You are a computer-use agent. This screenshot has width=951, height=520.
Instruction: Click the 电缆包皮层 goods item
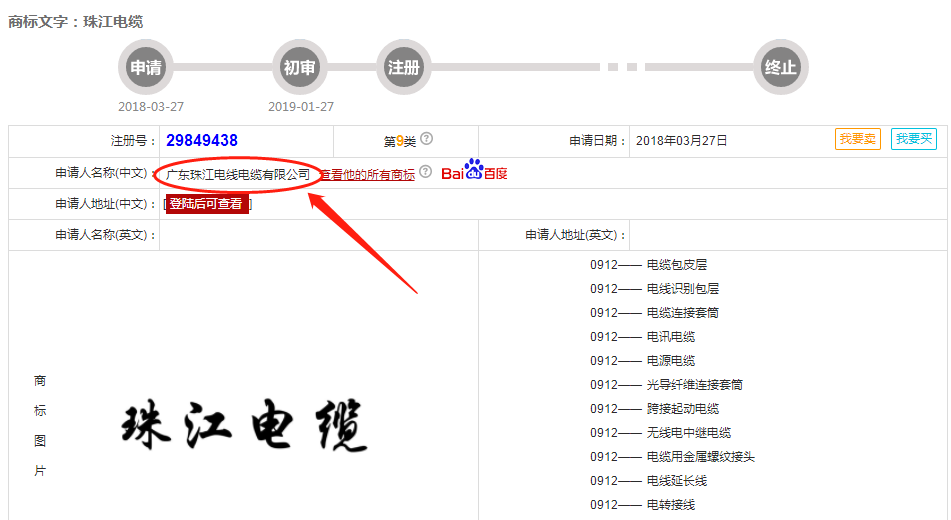(677, 265)
